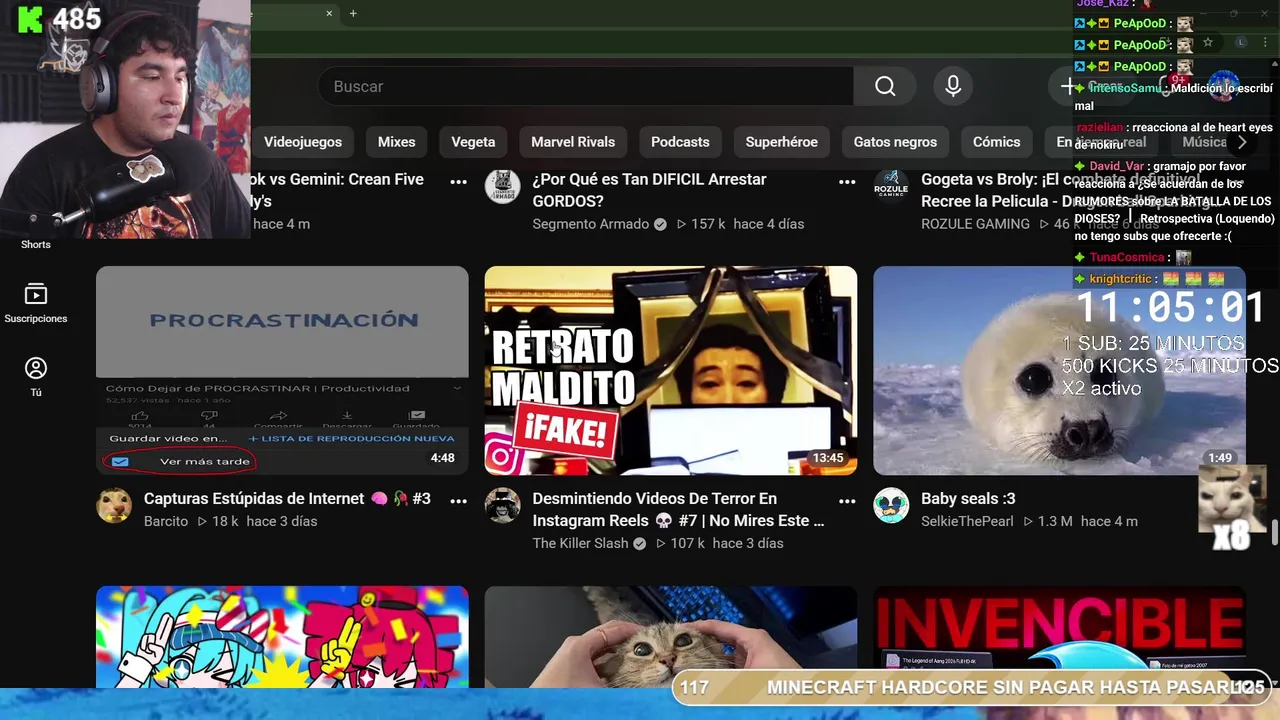Open a new browser tab
Screen dimensions: 1280x720
click(353, 13)
